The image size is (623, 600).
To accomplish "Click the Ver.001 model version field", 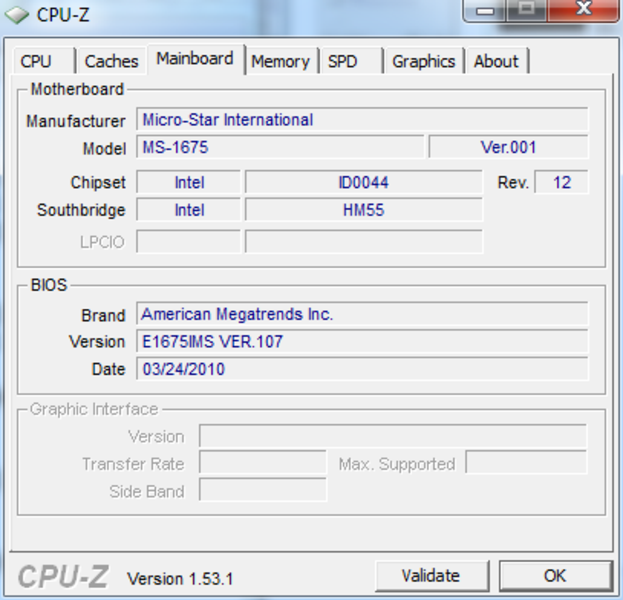I will point(508,147).
